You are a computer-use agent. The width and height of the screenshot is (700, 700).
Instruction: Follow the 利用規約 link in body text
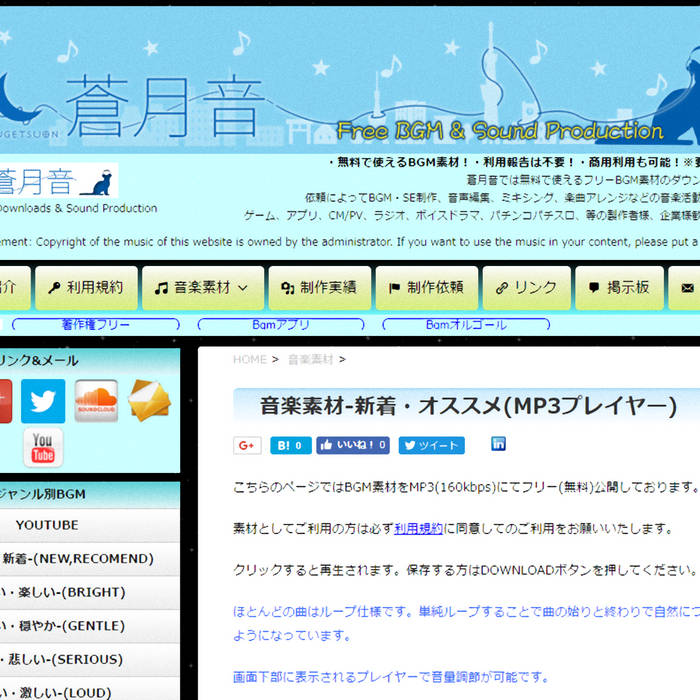coord(418,528)
